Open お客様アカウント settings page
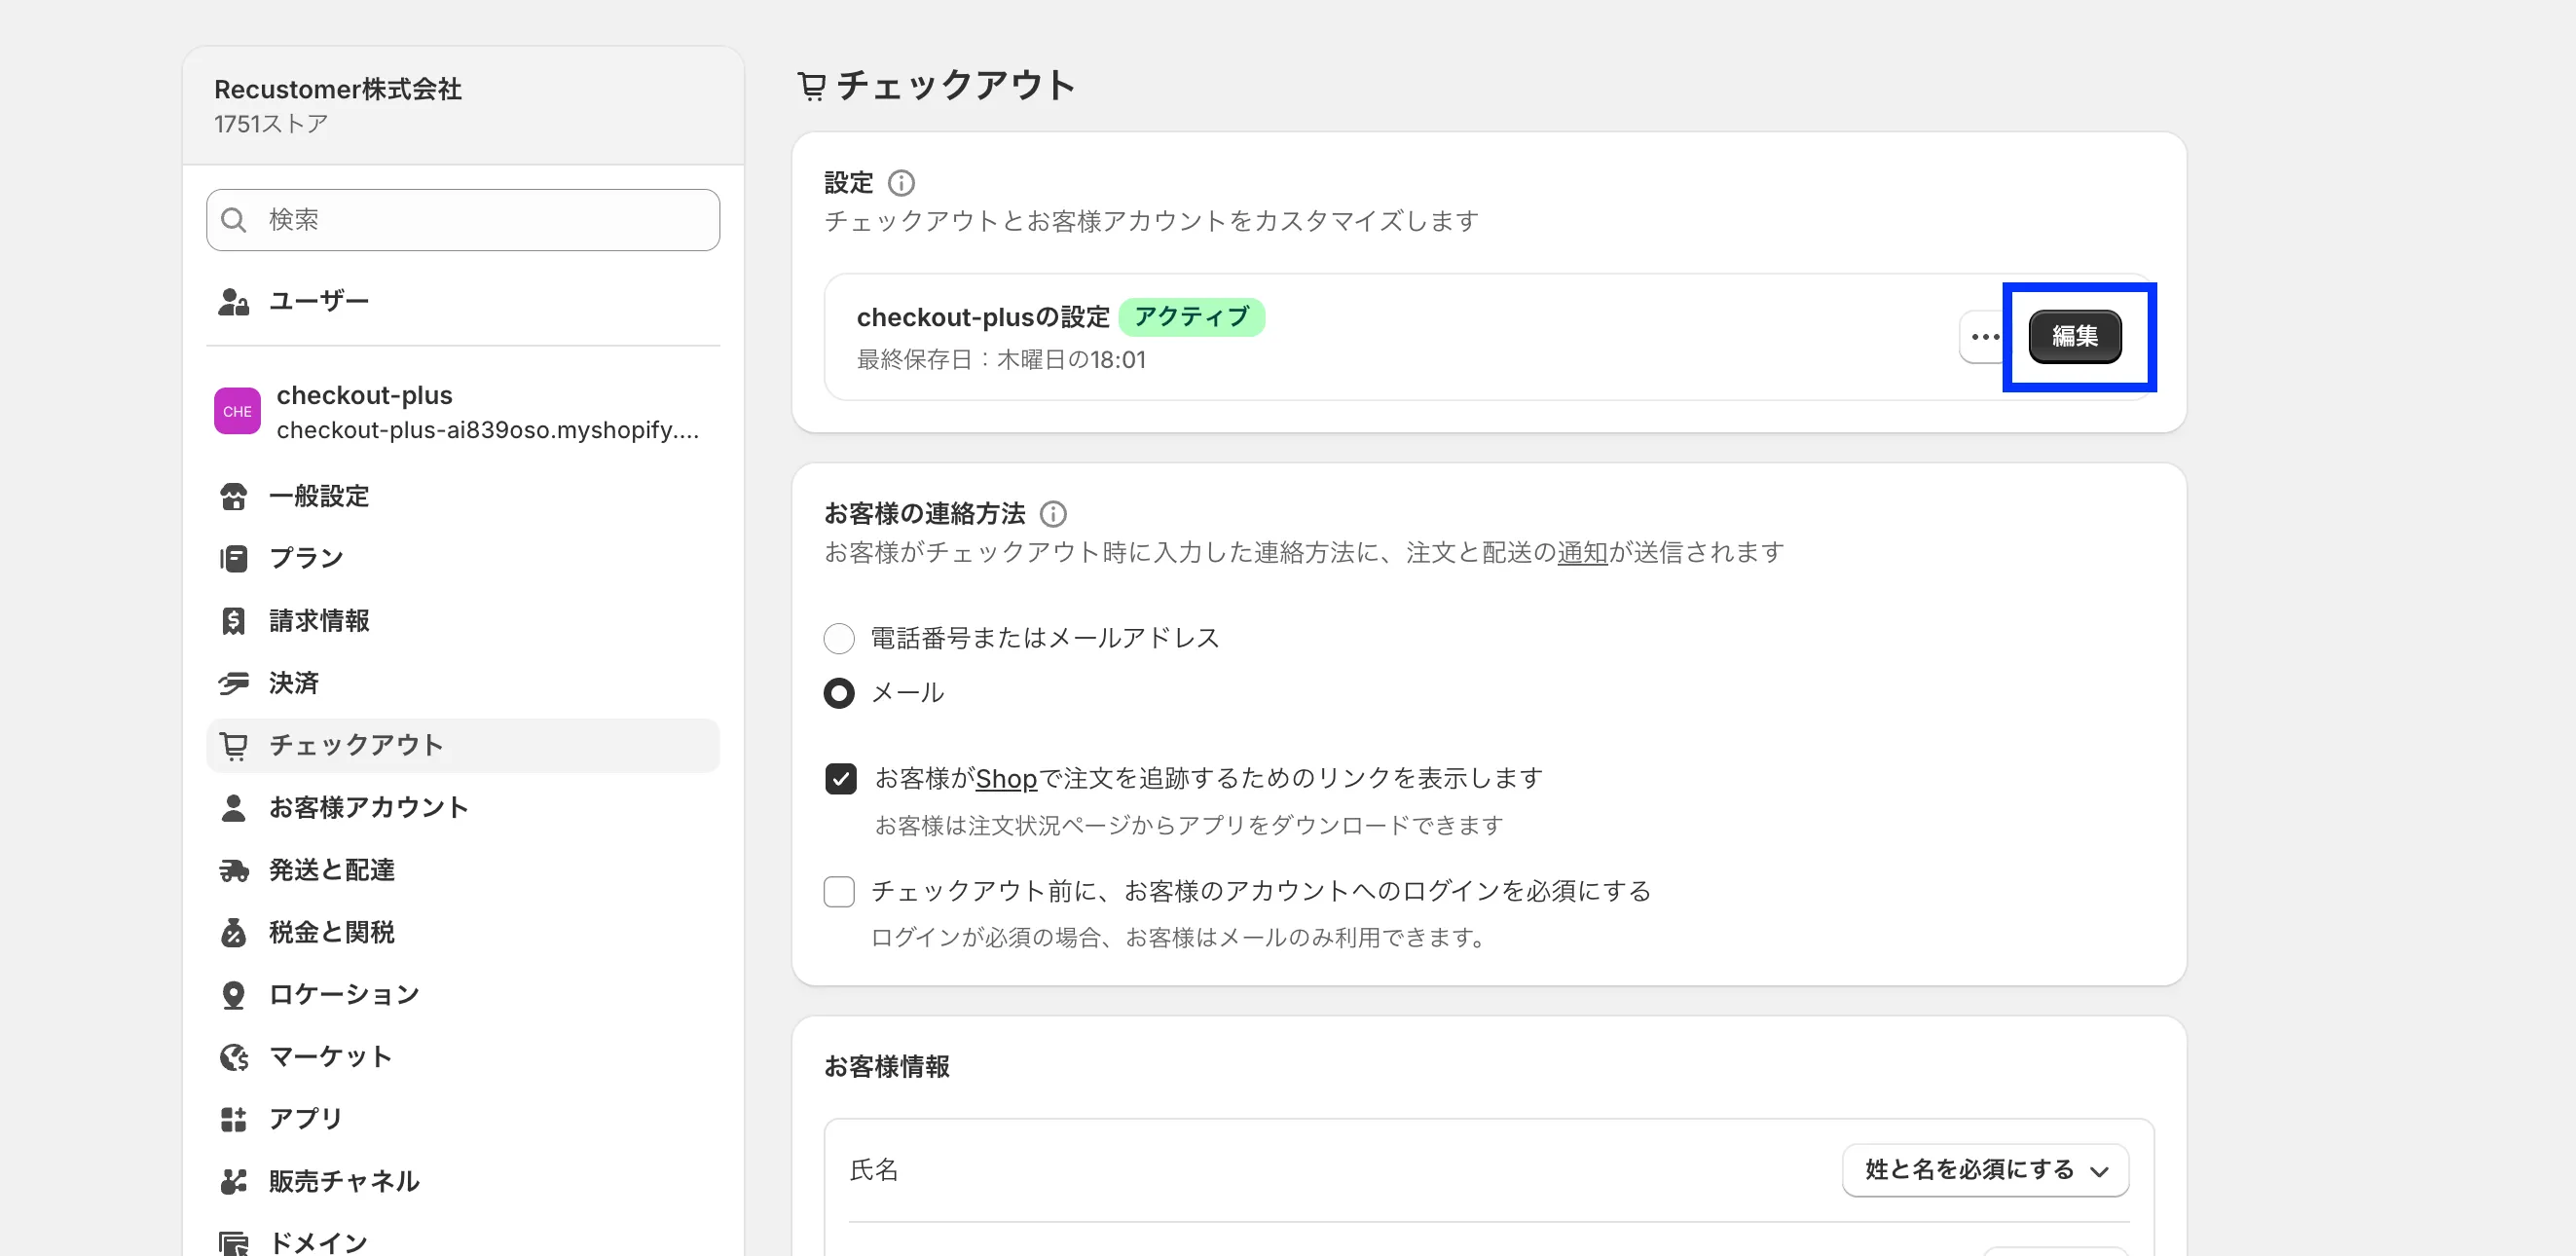The image size is (2576, 1256). click(x=462, y=807)
